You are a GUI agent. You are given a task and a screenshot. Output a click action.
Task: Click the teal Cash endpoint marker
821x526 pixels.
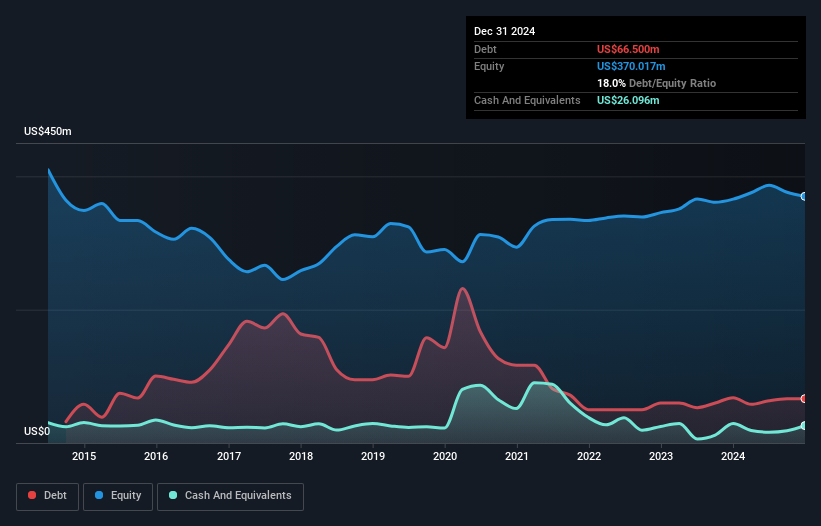804,426
